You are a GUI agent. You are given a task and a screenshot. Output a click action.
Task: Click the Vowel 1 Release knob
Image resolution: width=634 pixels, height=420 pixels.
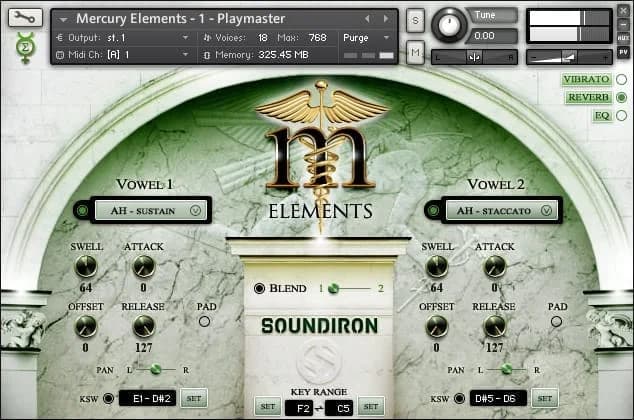[x=144, y=327]
